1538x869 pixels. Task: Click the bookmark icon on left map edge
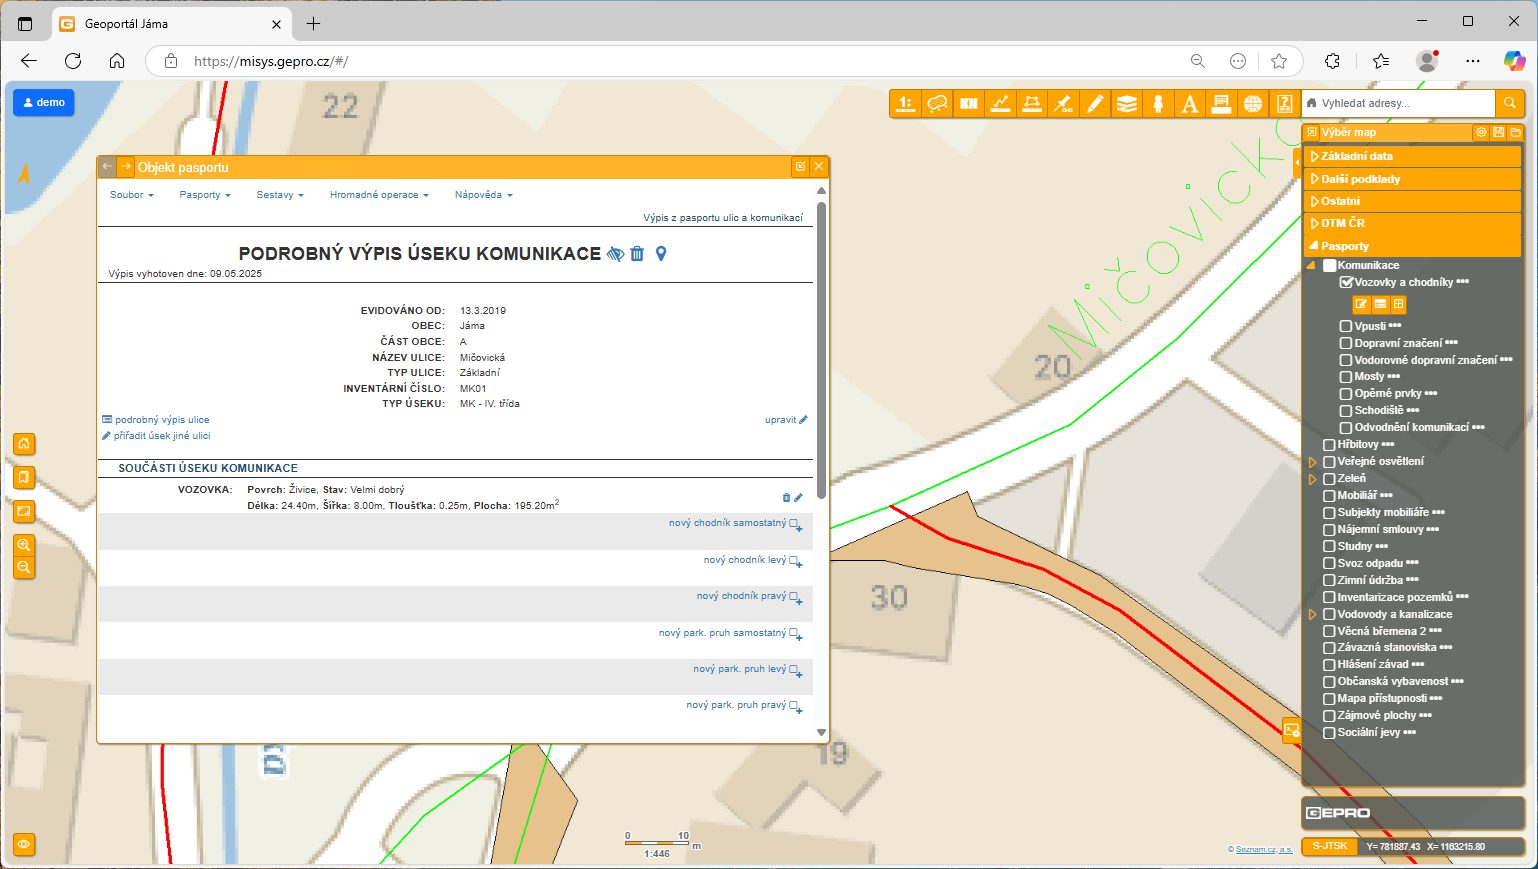click(24, 477)
